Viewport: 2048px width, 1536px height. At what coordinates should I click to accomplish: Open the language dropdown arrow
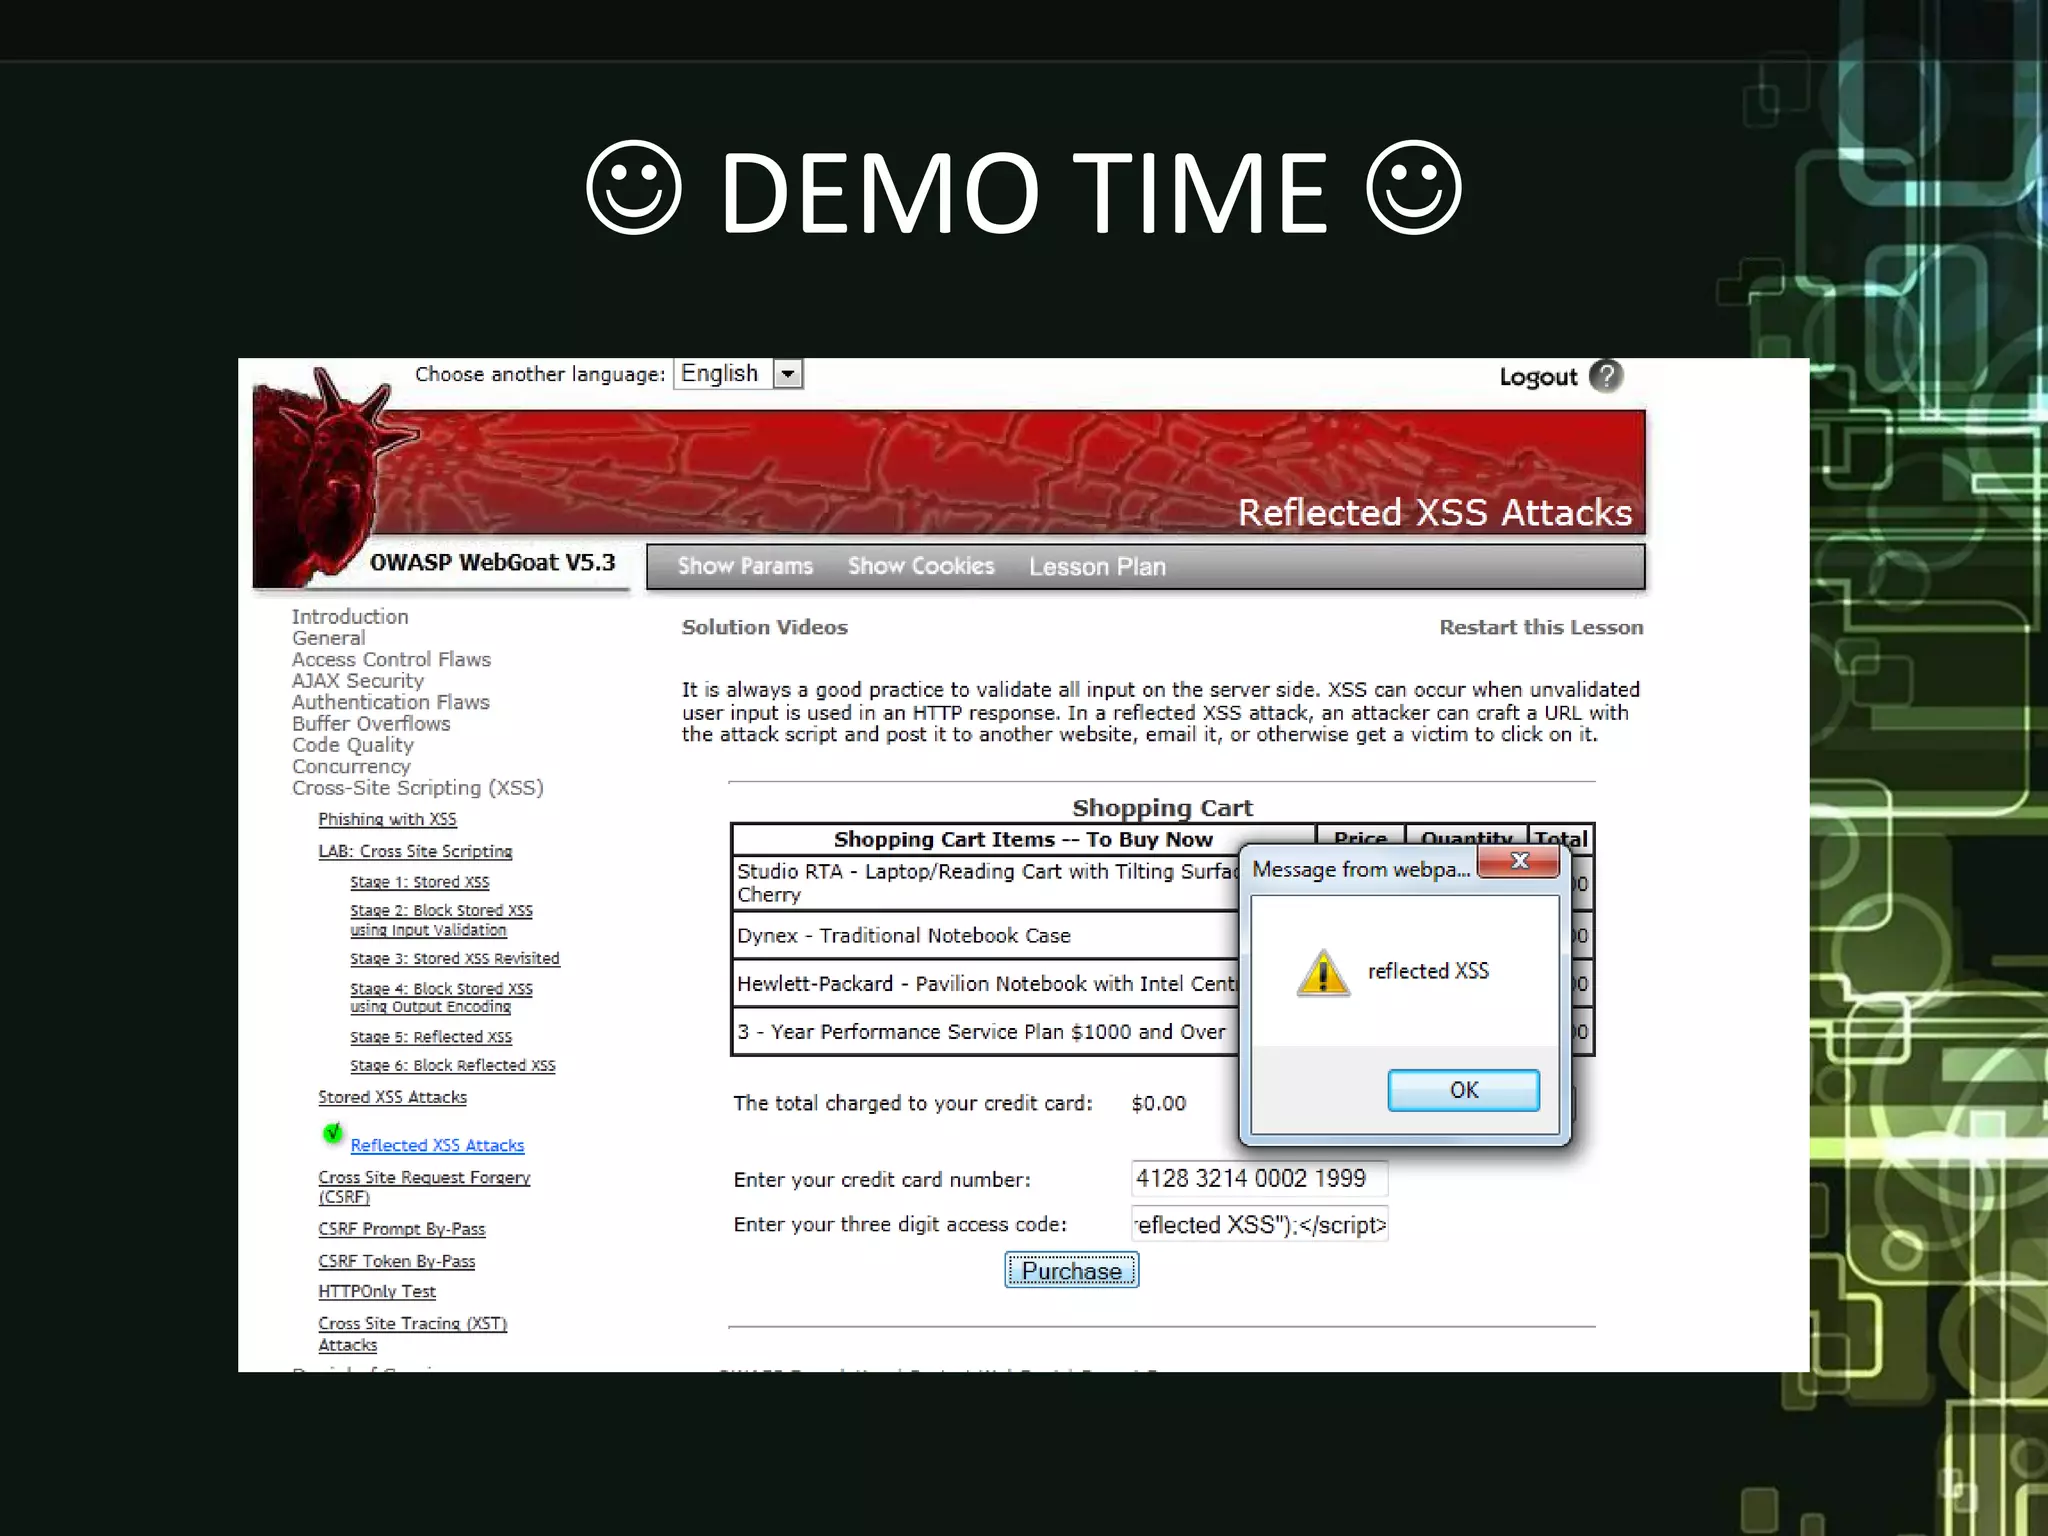[788, 374]
